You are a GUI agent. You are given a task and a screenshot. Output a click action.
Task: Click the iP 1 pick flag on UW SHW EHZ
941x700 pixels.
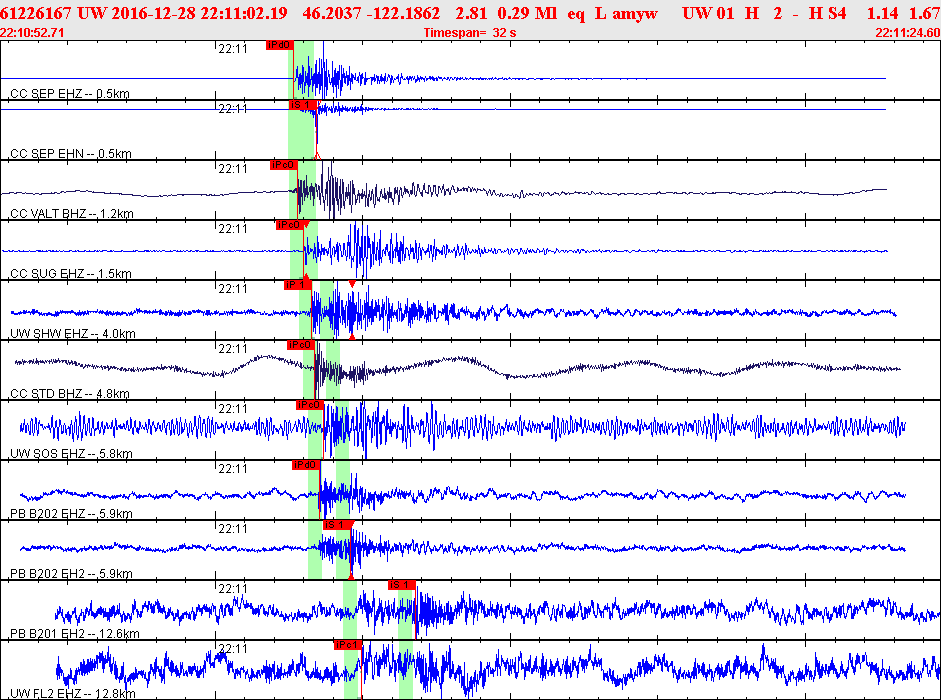coord(298,285)
